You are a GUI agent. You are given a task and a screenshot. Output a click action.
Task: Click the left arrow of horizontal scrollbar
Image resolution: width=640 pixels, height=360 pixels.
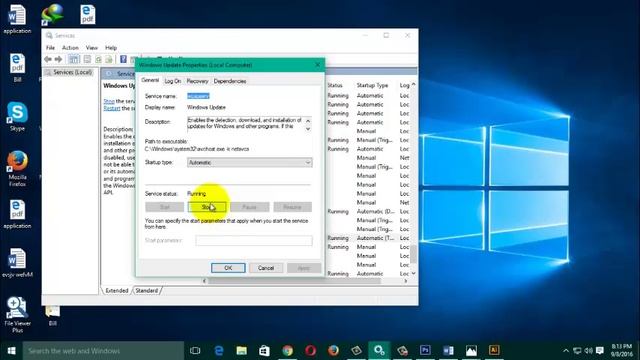click(x=204, y=280)
